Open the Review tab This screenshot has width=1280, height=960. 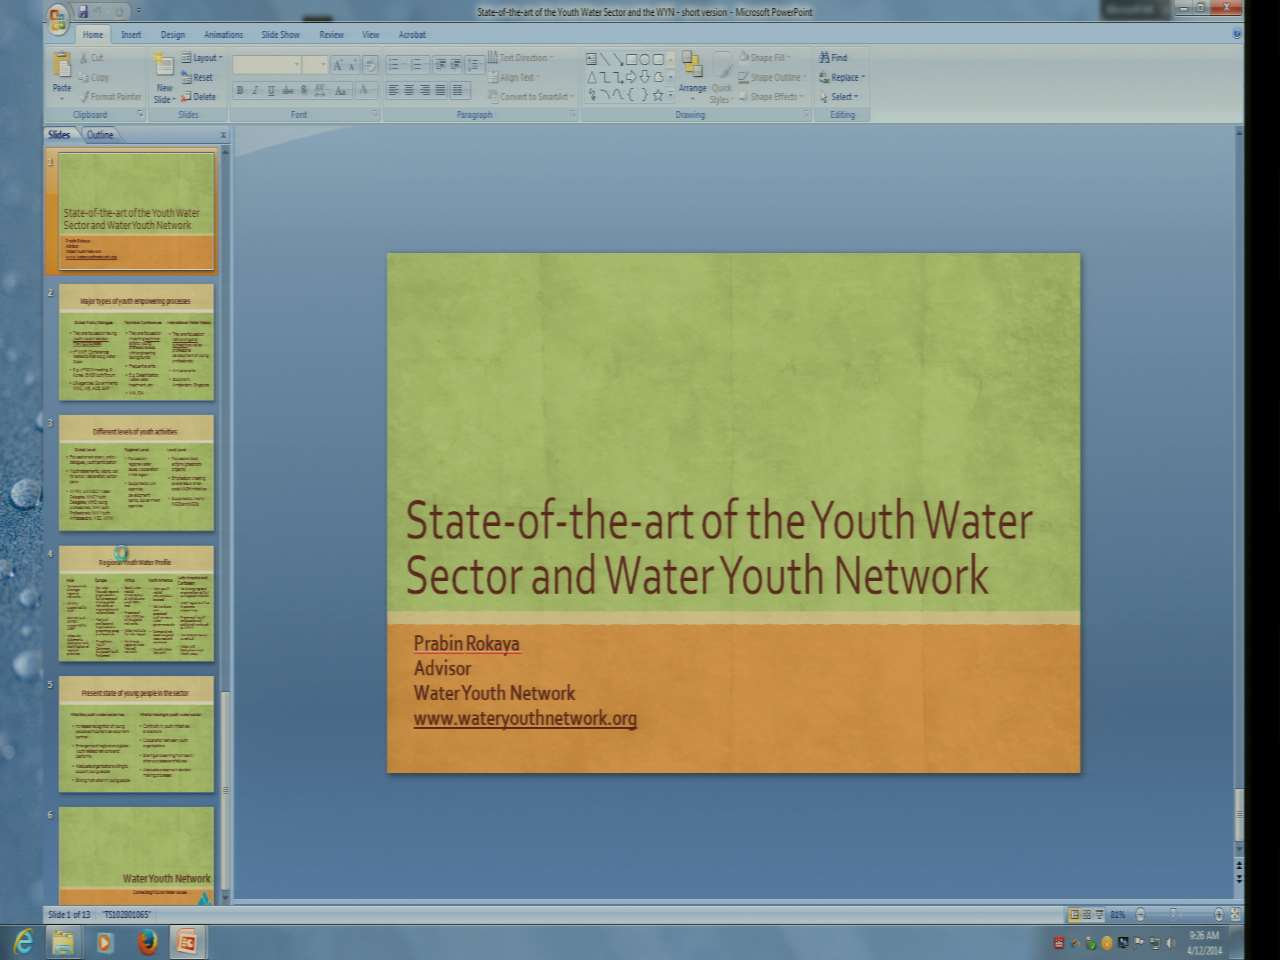pos(331,34)
